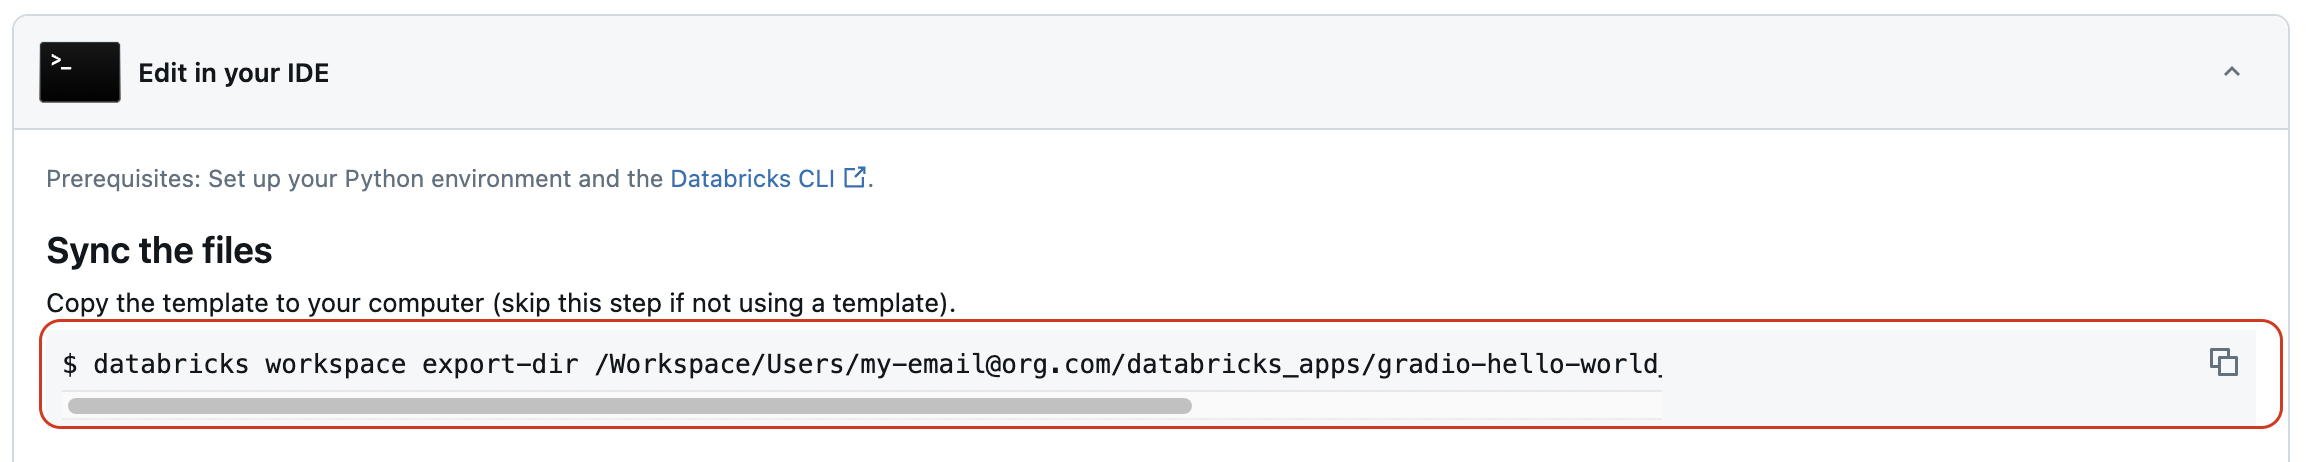This screenshot has width=2322, height=462.
Task: Click the empty scrollbar track right of the thumb
Action: (1426, 406)
